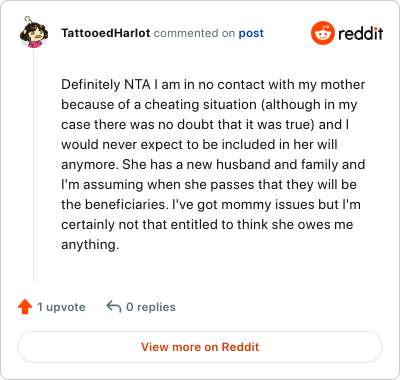Click the black reddit wordmark
This screenshot has height=380, width=400.
coord(360,33)
